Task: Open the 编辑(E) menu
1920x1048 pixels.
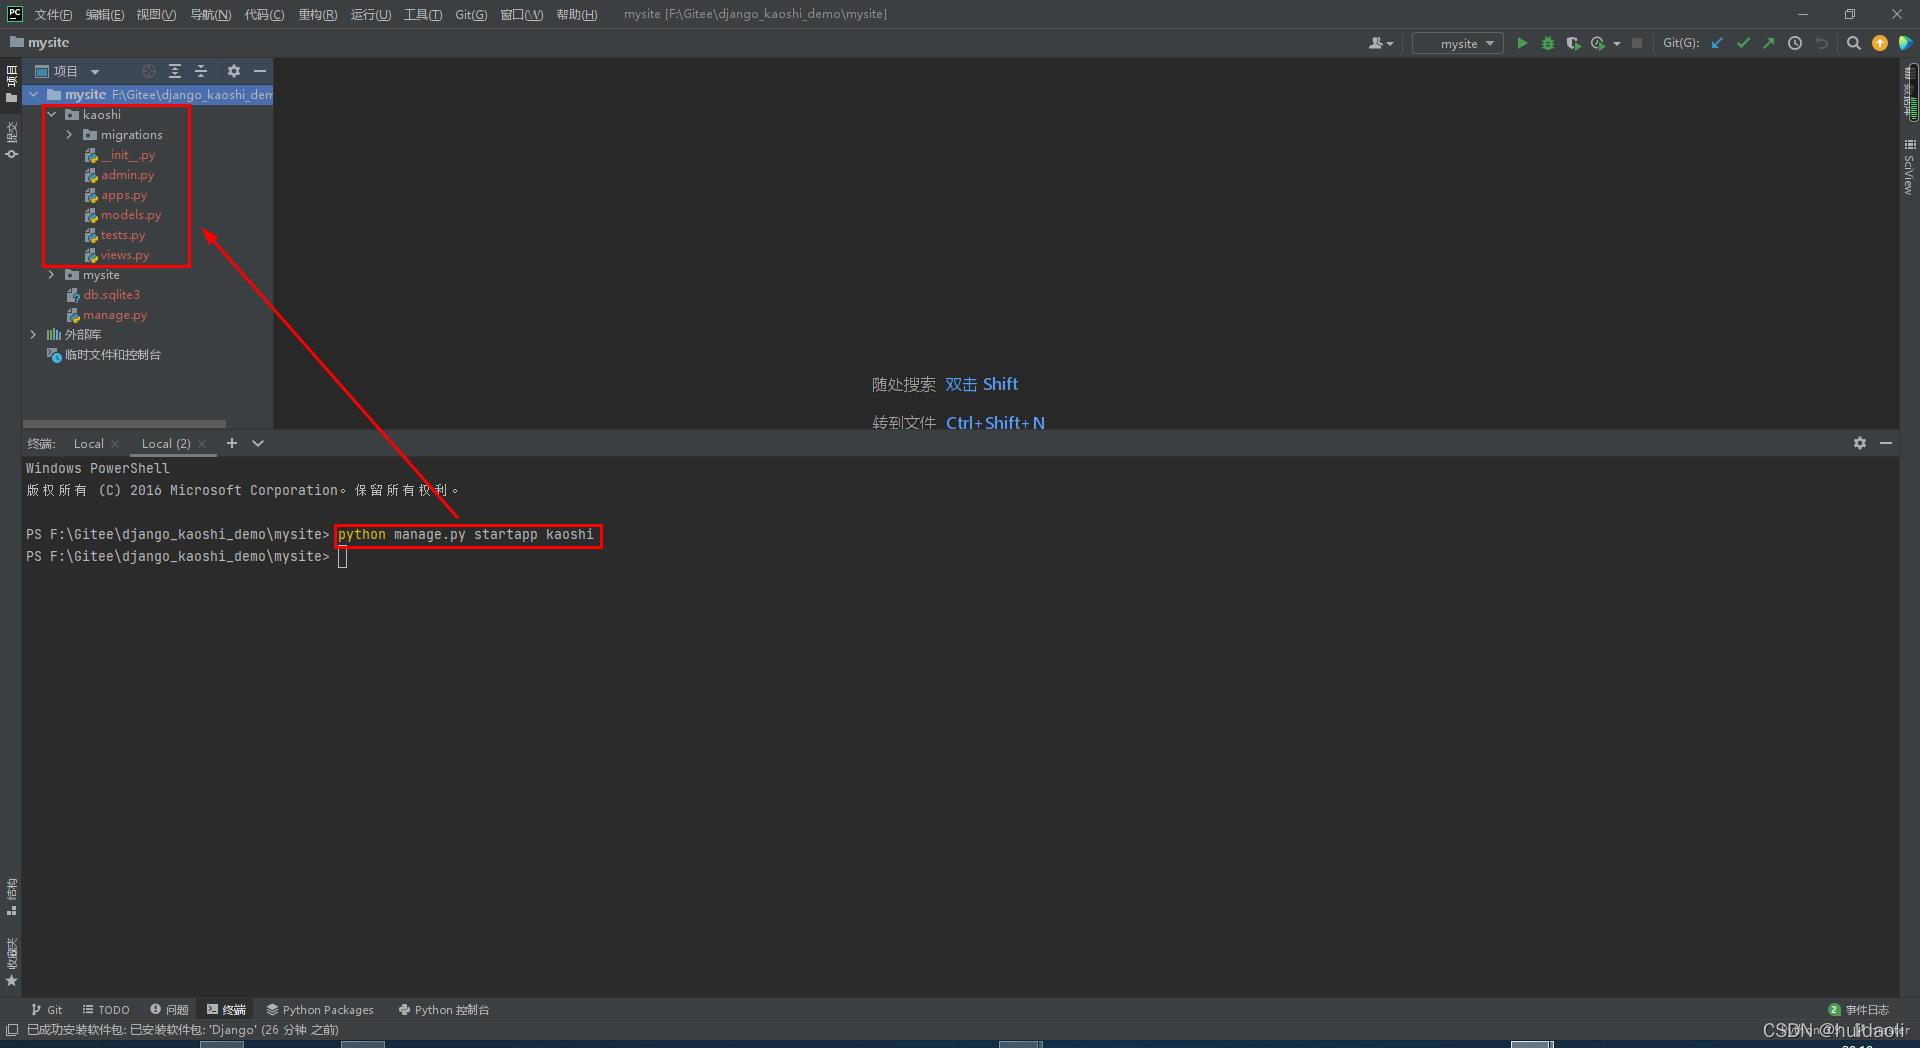Action: [104, 14]
